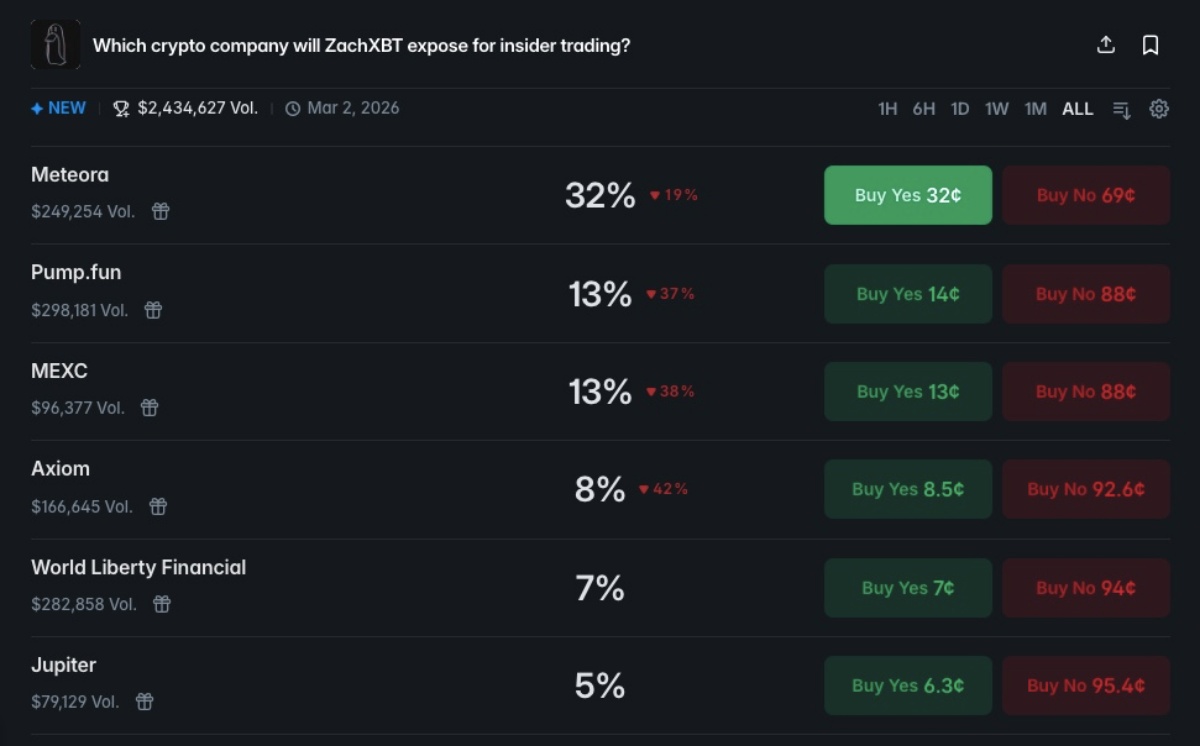Image resolution: width=1200 pixels, height=746 pixels.
Task: Select the 1H time range
Action: pos(887,109)
